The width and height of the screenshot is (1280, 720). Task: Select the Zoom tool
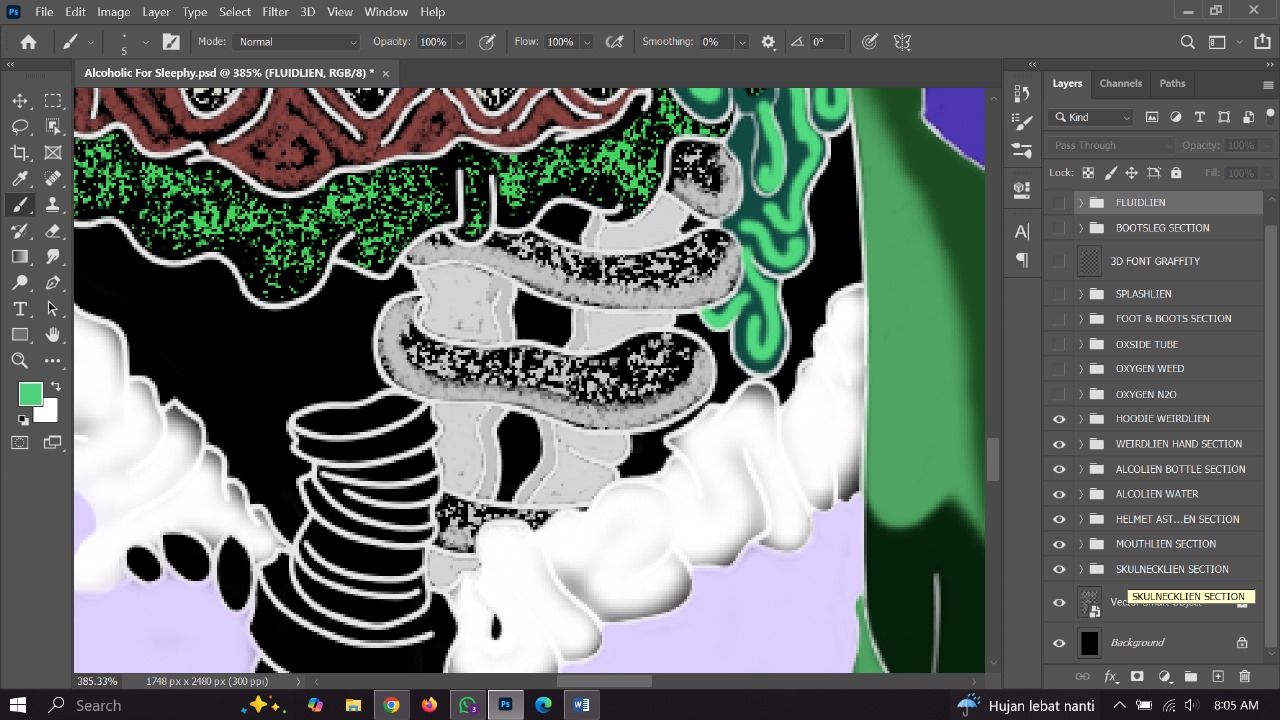[x=20, y=361]
